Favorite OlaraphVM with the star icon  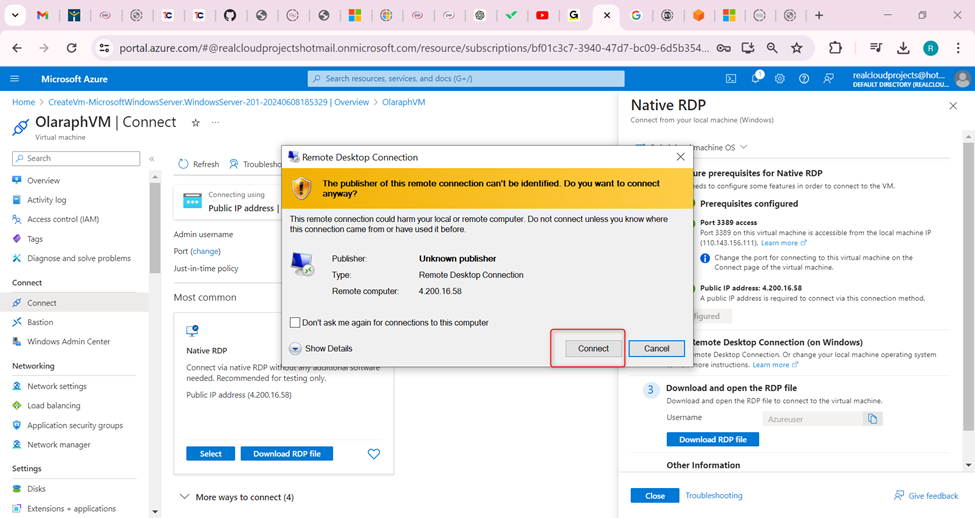point(195,123)
